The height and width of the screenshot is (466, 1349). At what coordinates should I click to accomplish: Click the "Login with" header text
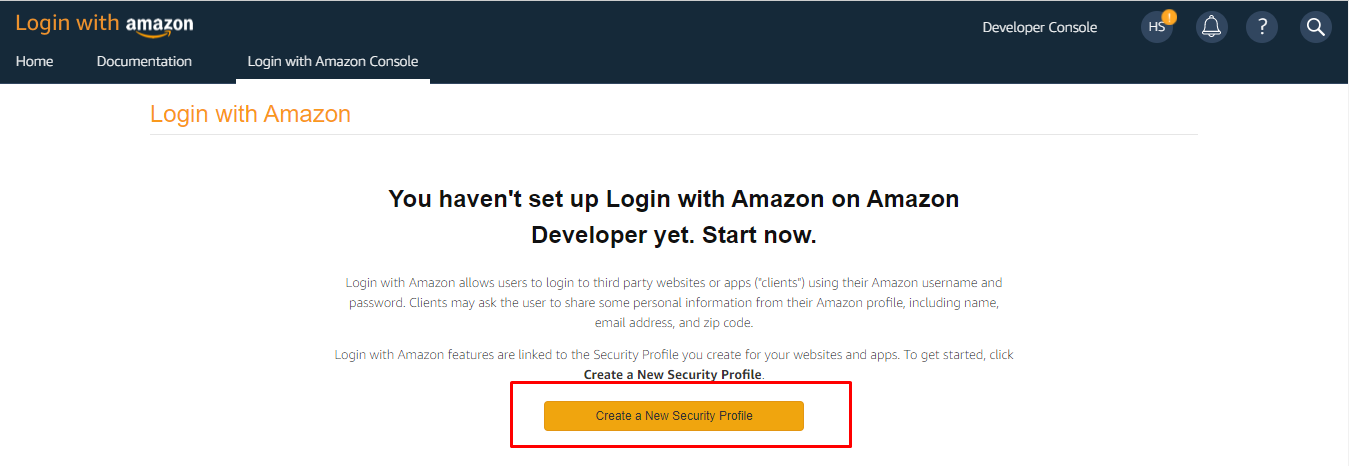coord(67,23)
